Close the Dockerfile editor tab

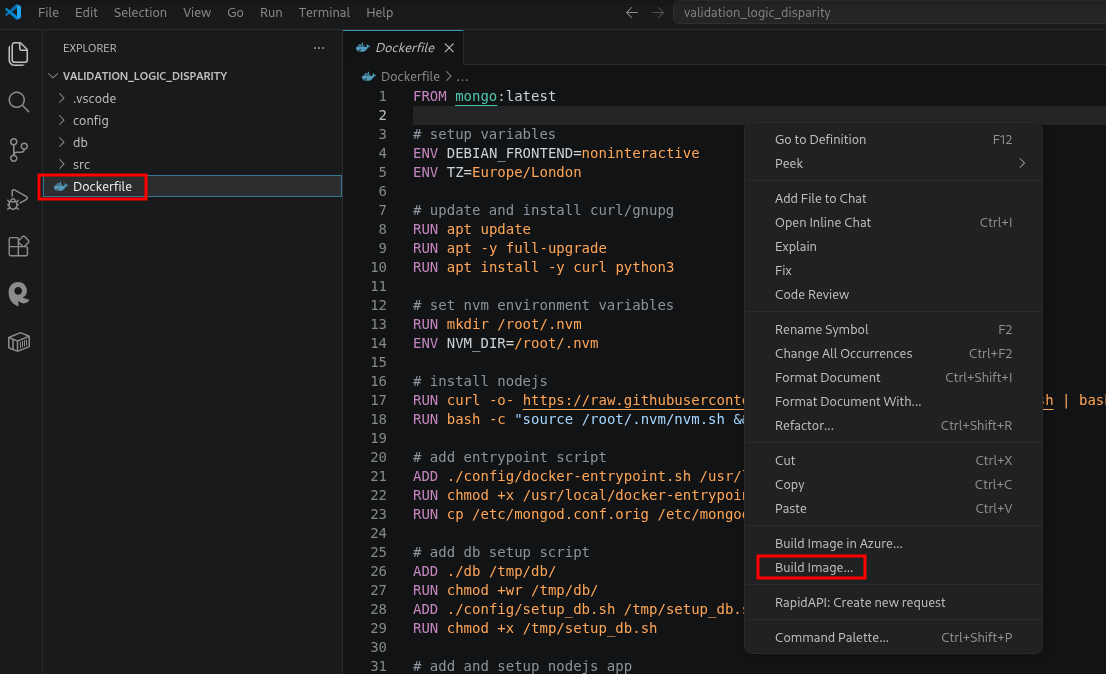[449, 48]
